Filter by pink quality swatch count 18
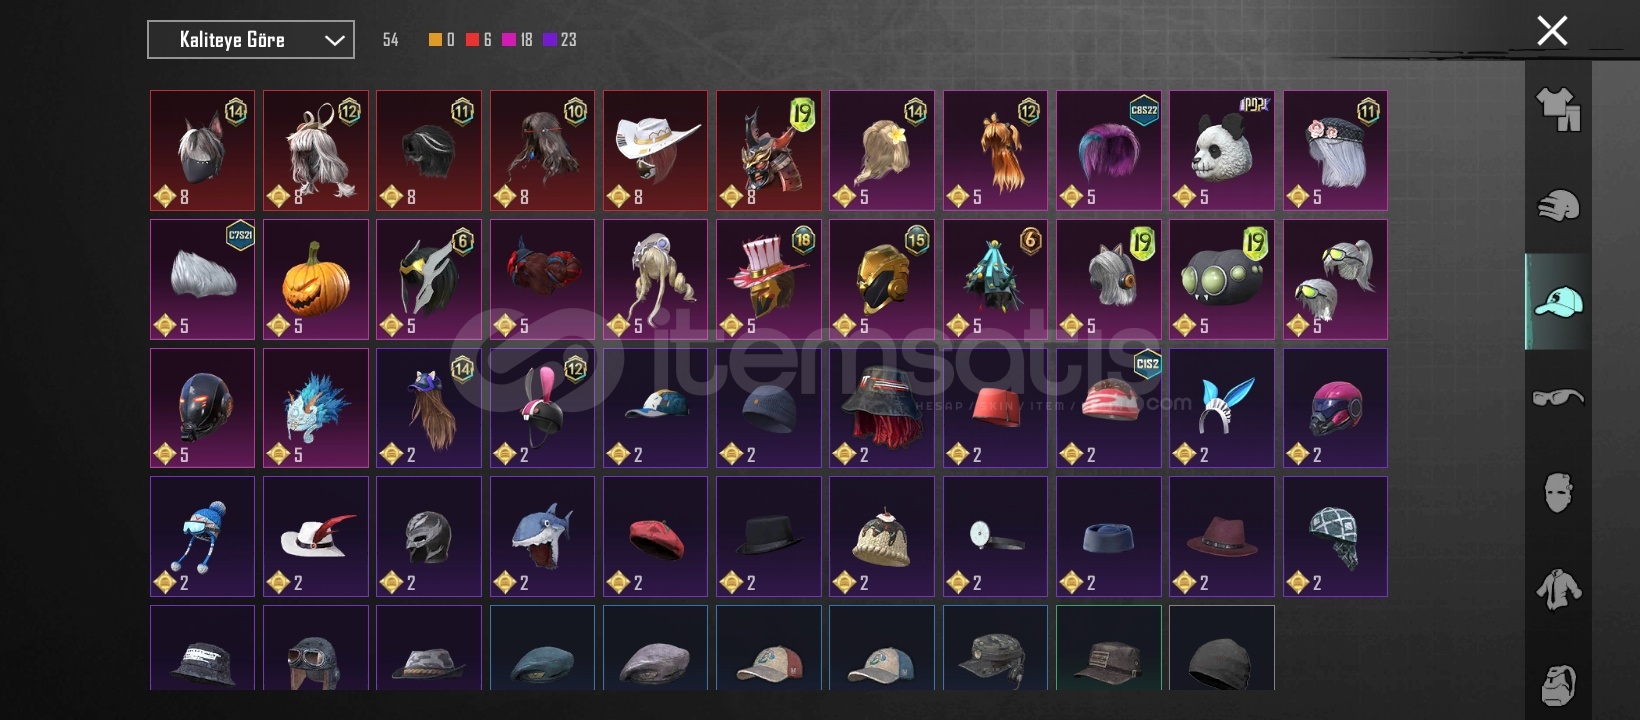The height and width of the screenshot is (720, 1640). (x=517, y=40)
